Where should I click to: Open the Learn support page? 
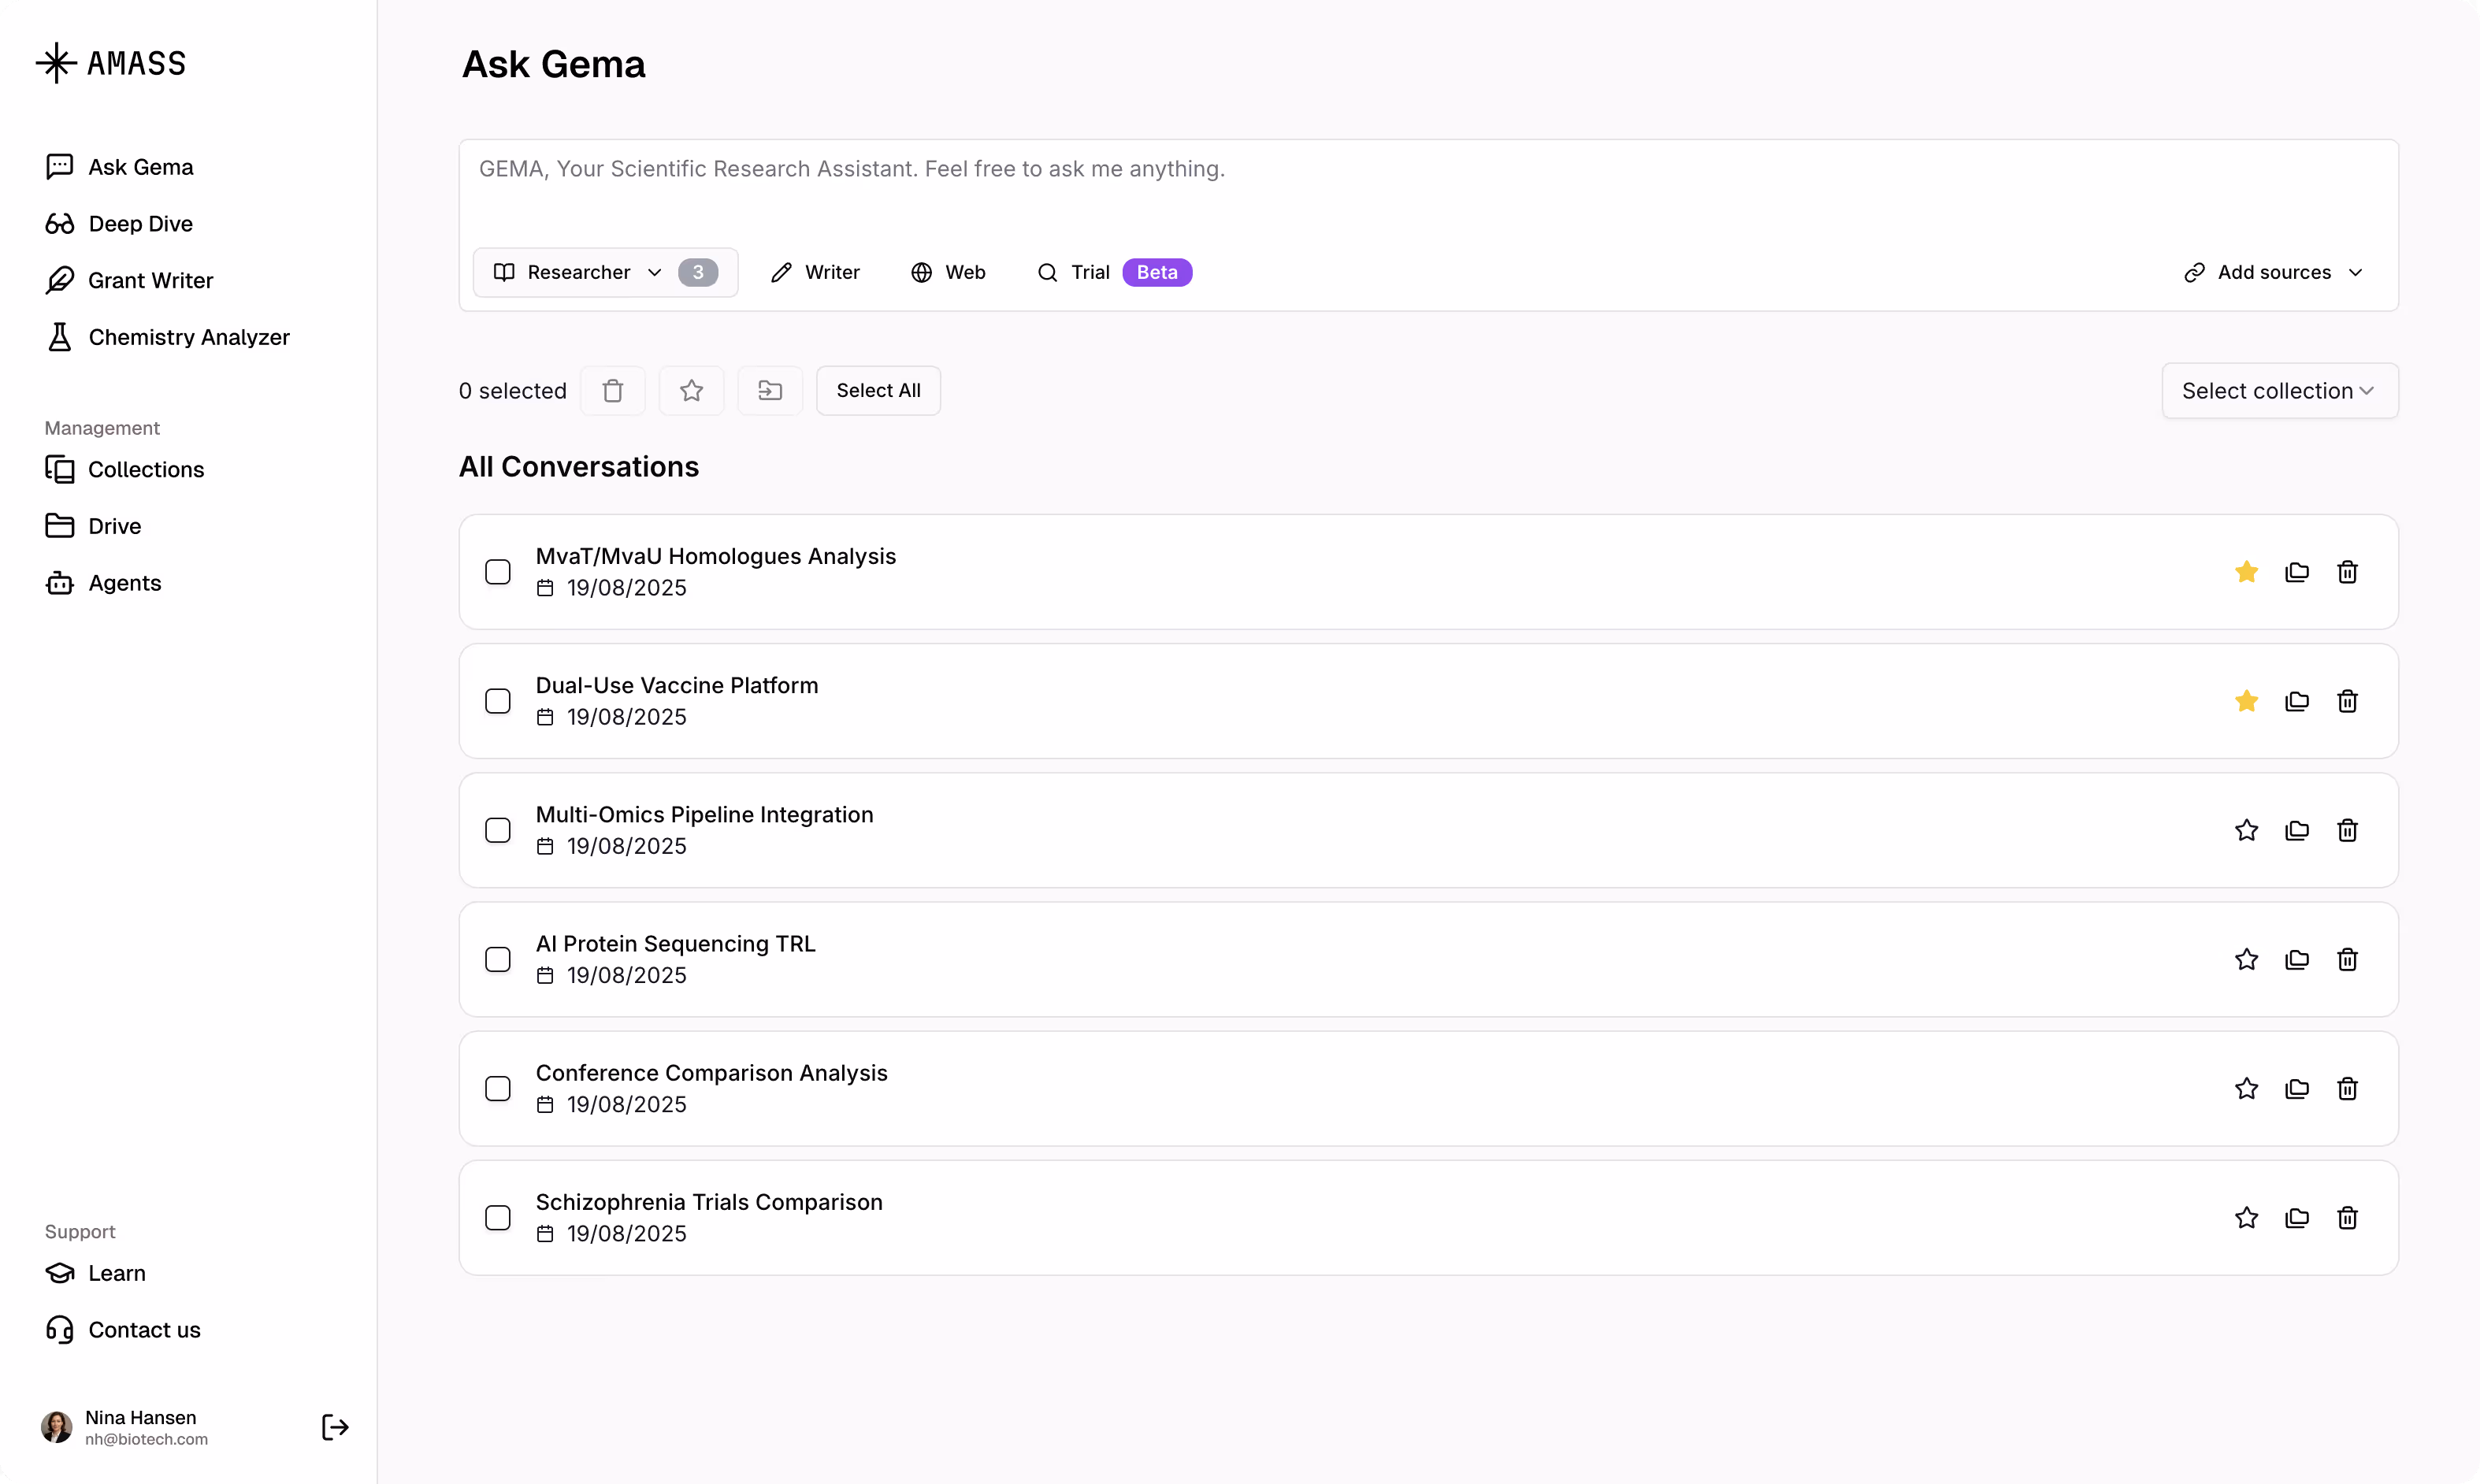[x=96, y=1273]
